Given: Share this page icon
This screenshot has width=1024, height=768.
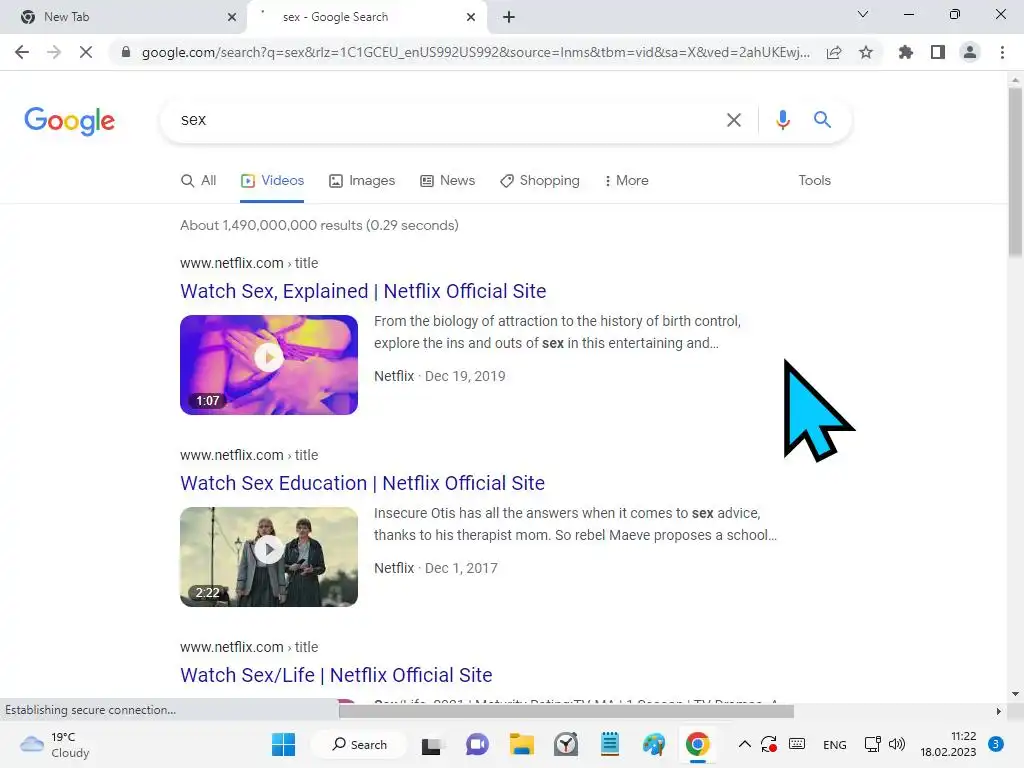Looking at the screenshot, I should [834, 52].
